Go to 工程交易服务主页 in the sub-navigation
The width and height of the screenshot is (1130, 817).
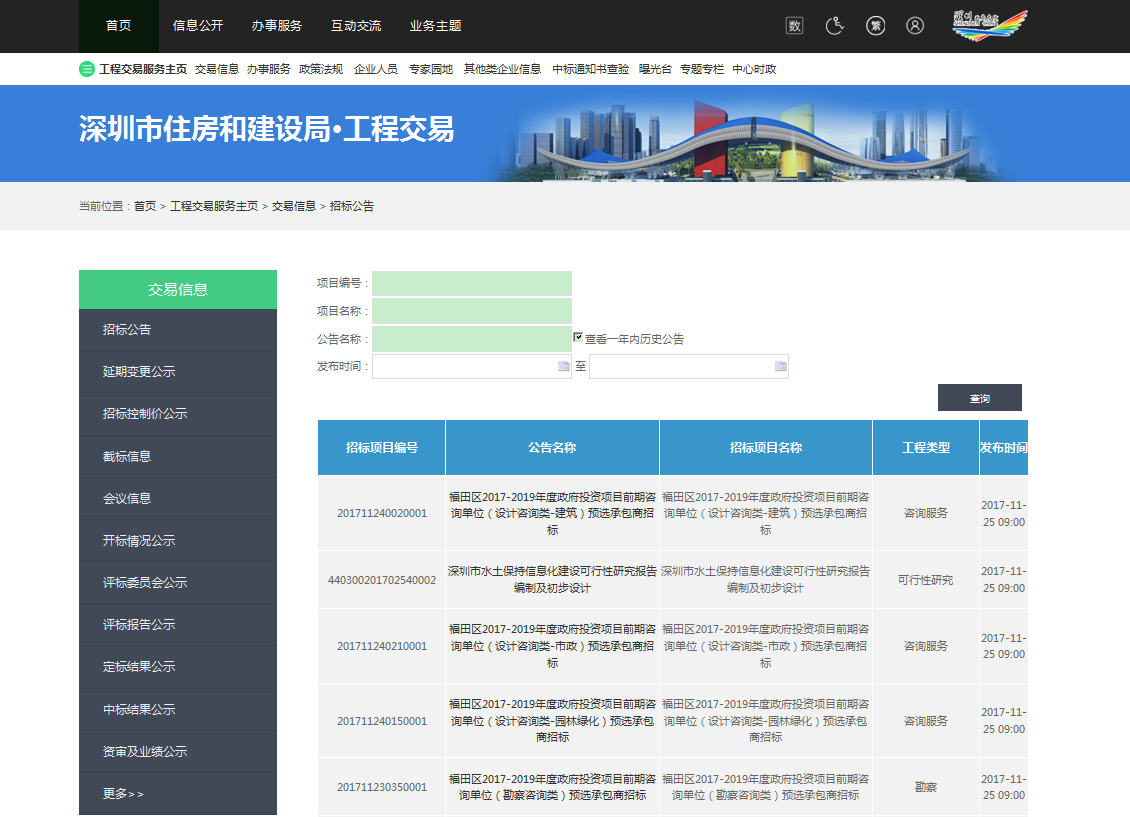tap(143, 69)
